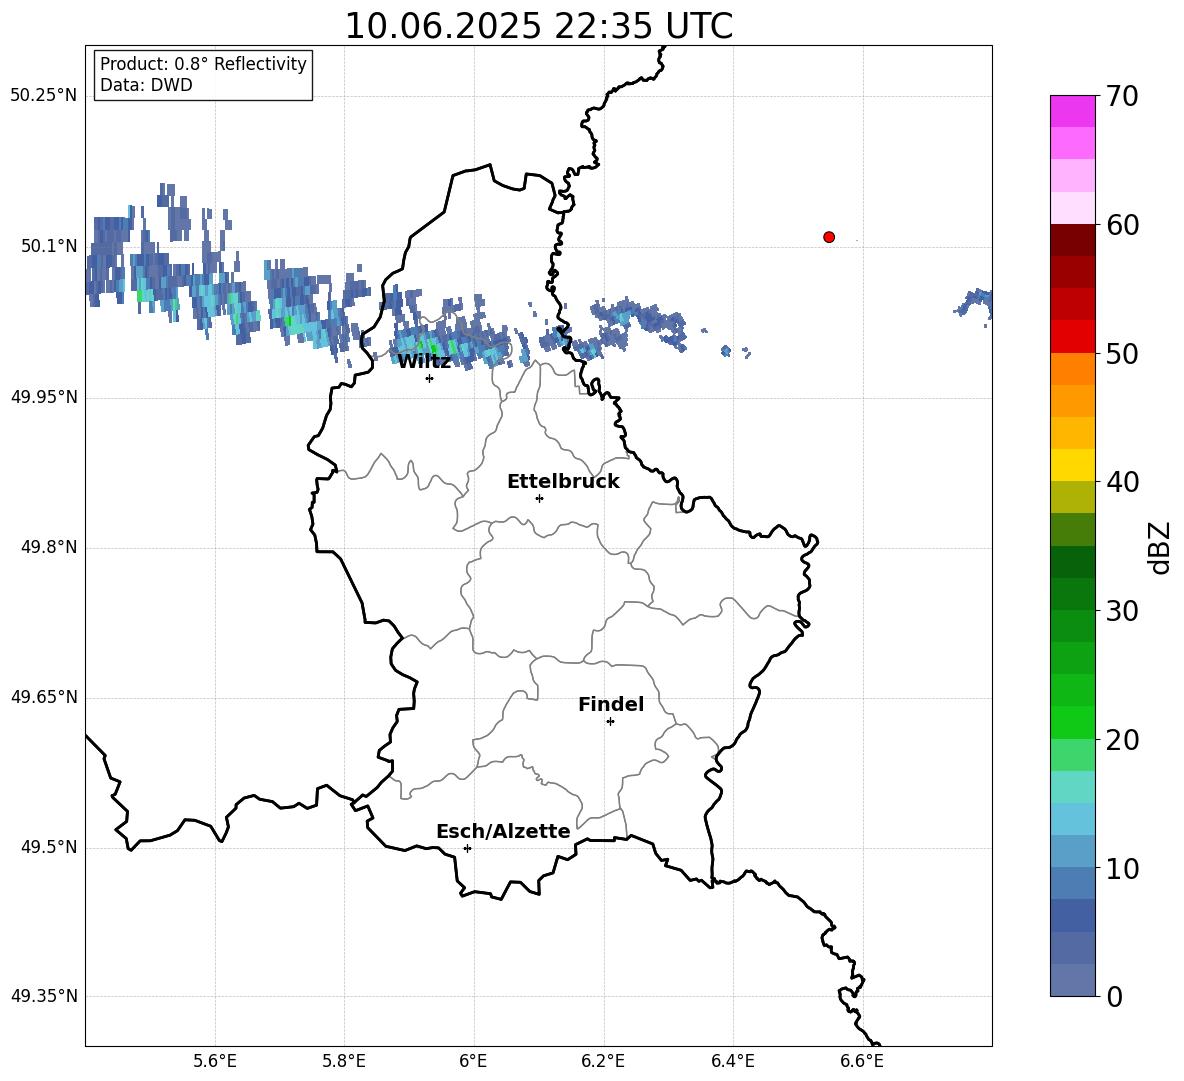Click the colorbar tick label 50
Viewport: 1184px width, 1081px height.
[1122, 353]
